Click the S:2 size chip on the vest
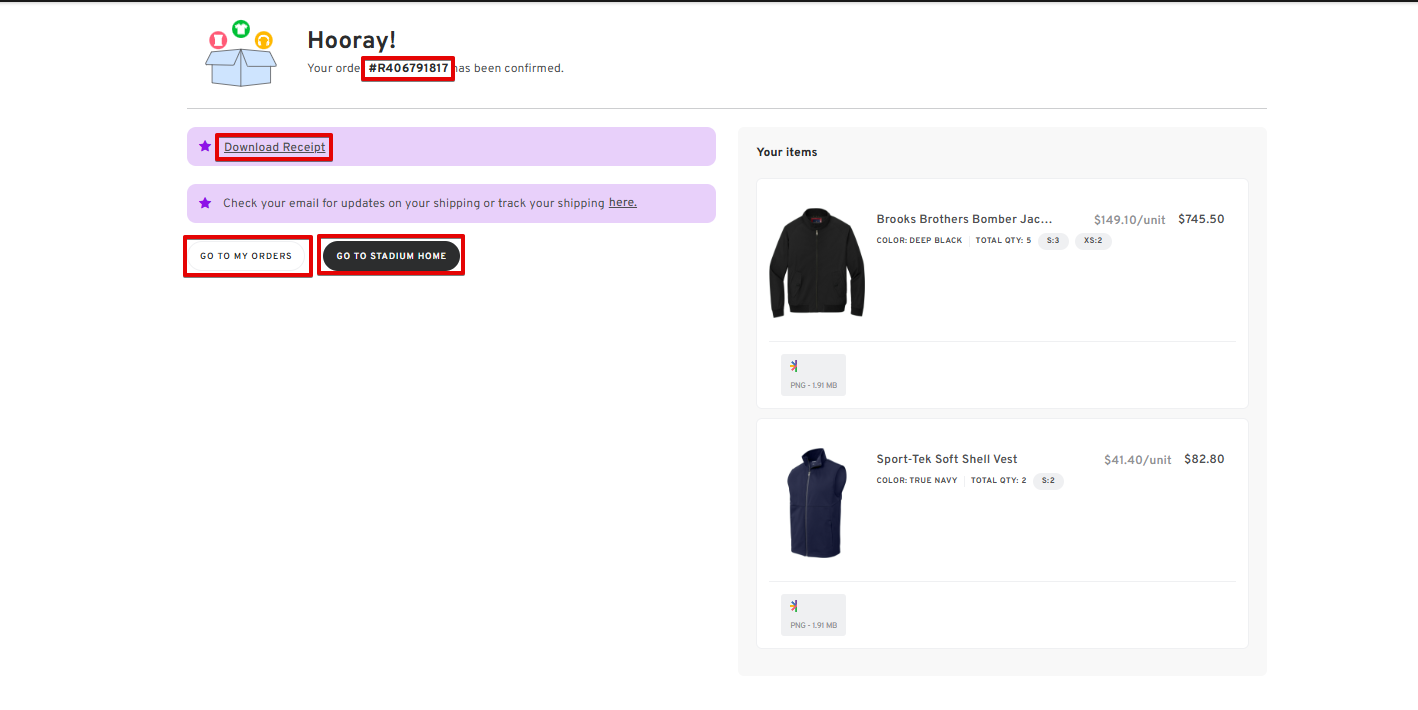 1048,481
